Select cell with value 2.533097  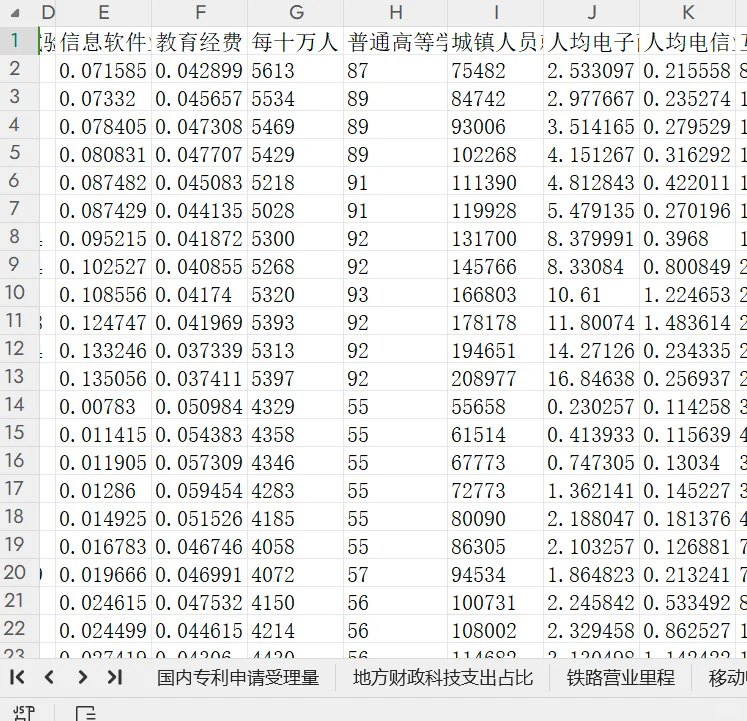(592, 70)
